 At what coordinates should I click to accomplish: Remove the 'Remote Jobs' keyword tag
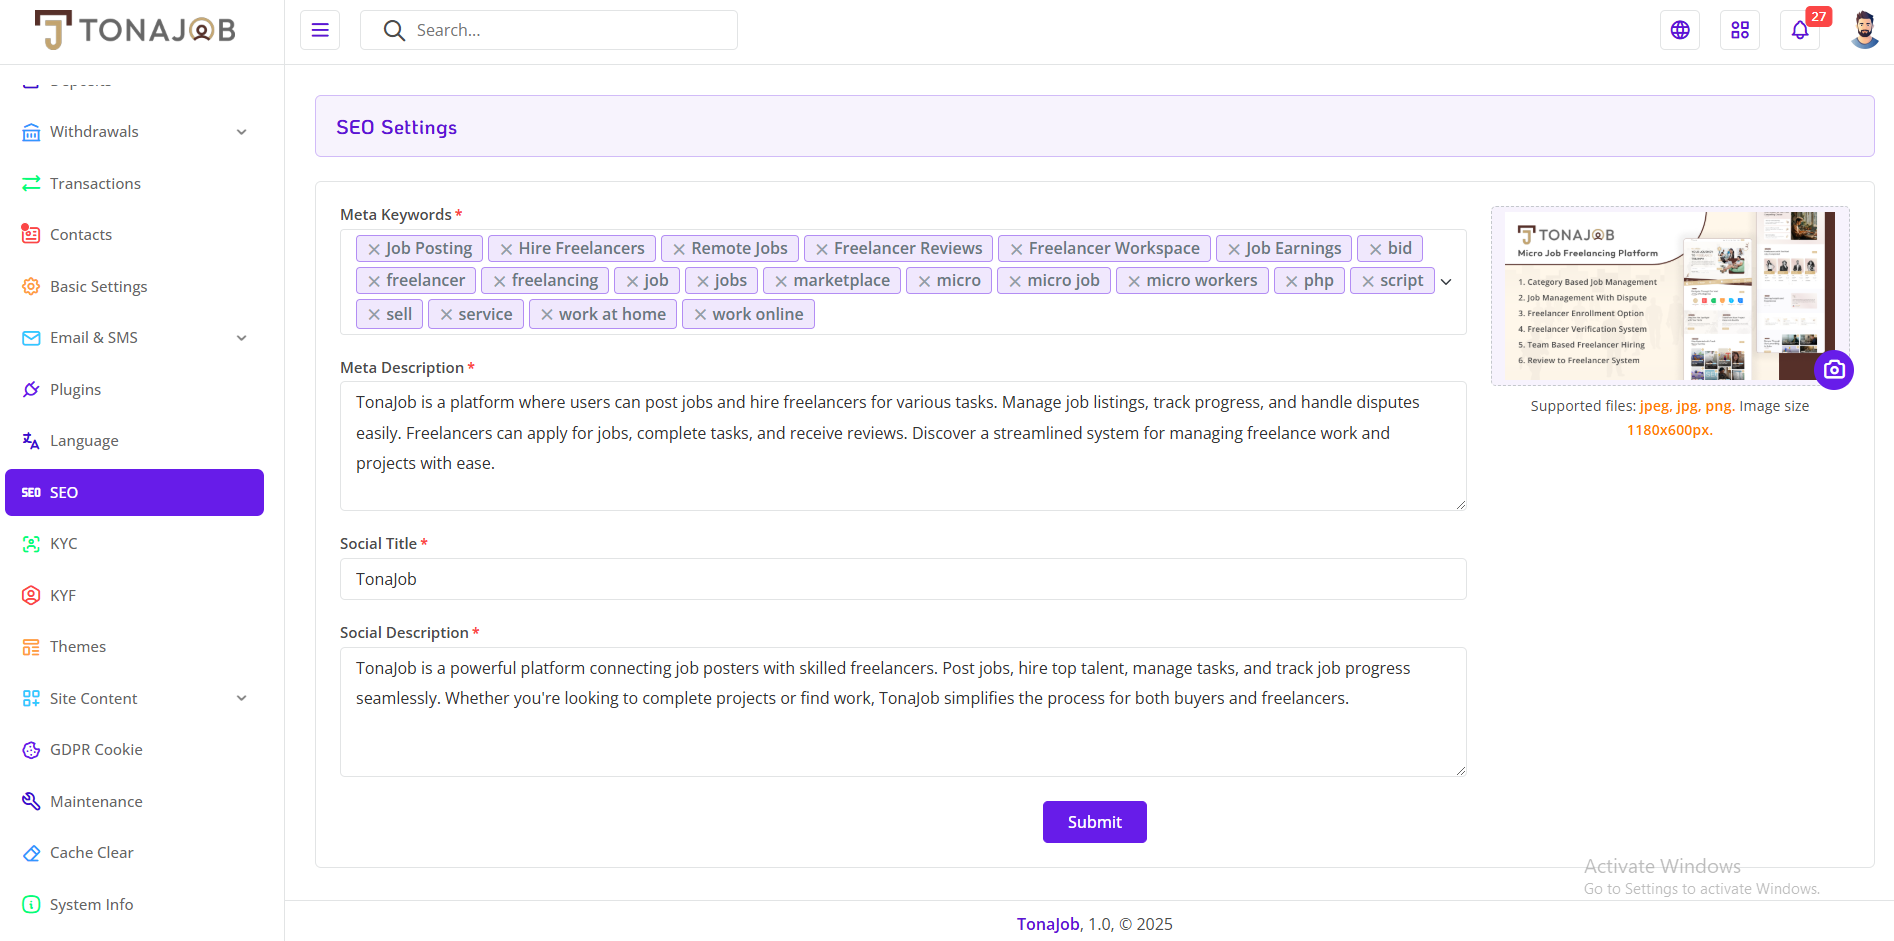point(679,249)
